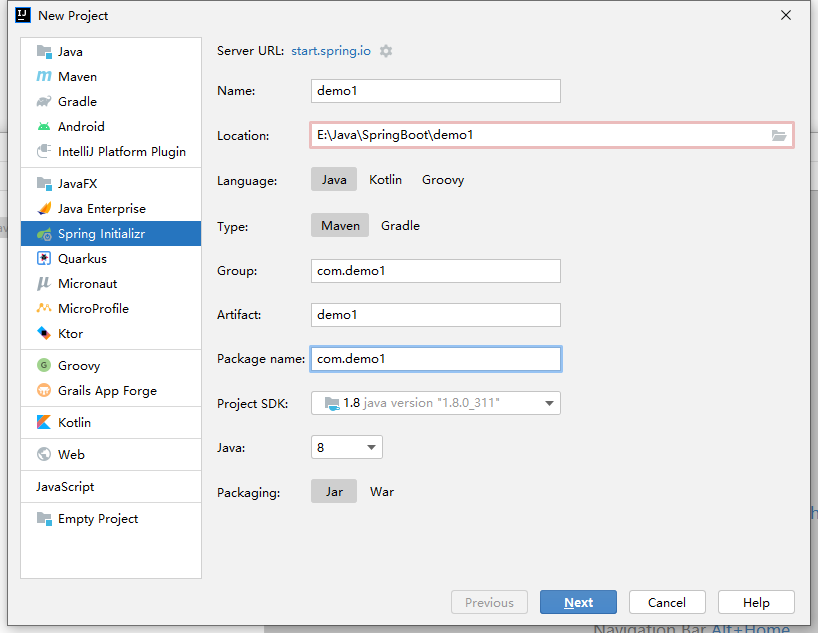818x633 pixels.
Task: Close the New Project dialog
Action: (x=786, y=15)
